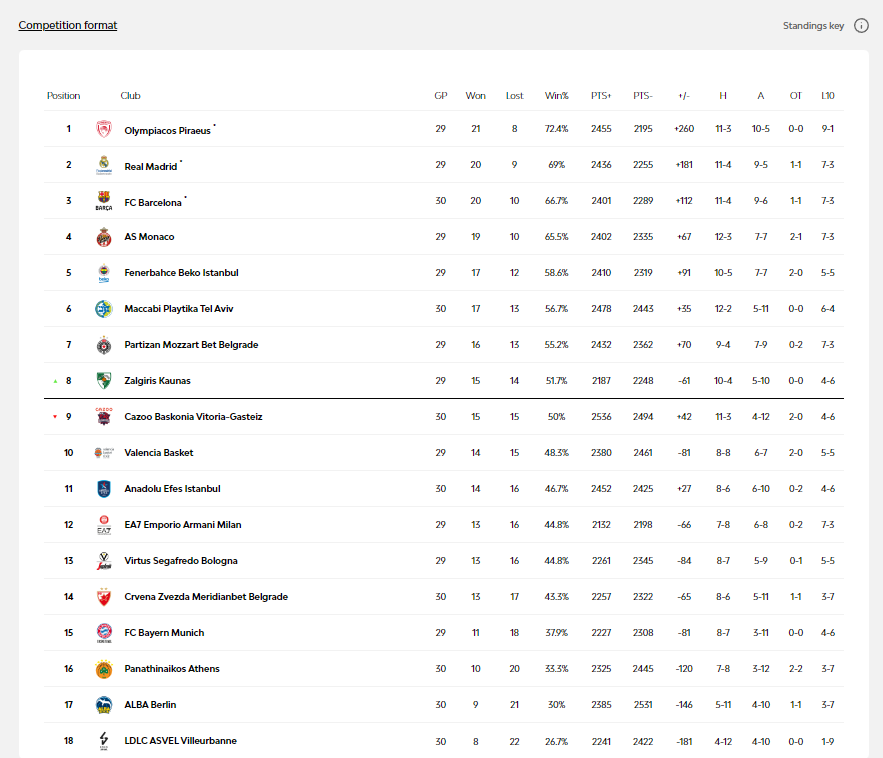
Task: Click the FC Barcelona crest icon
Action: point(104,201)
